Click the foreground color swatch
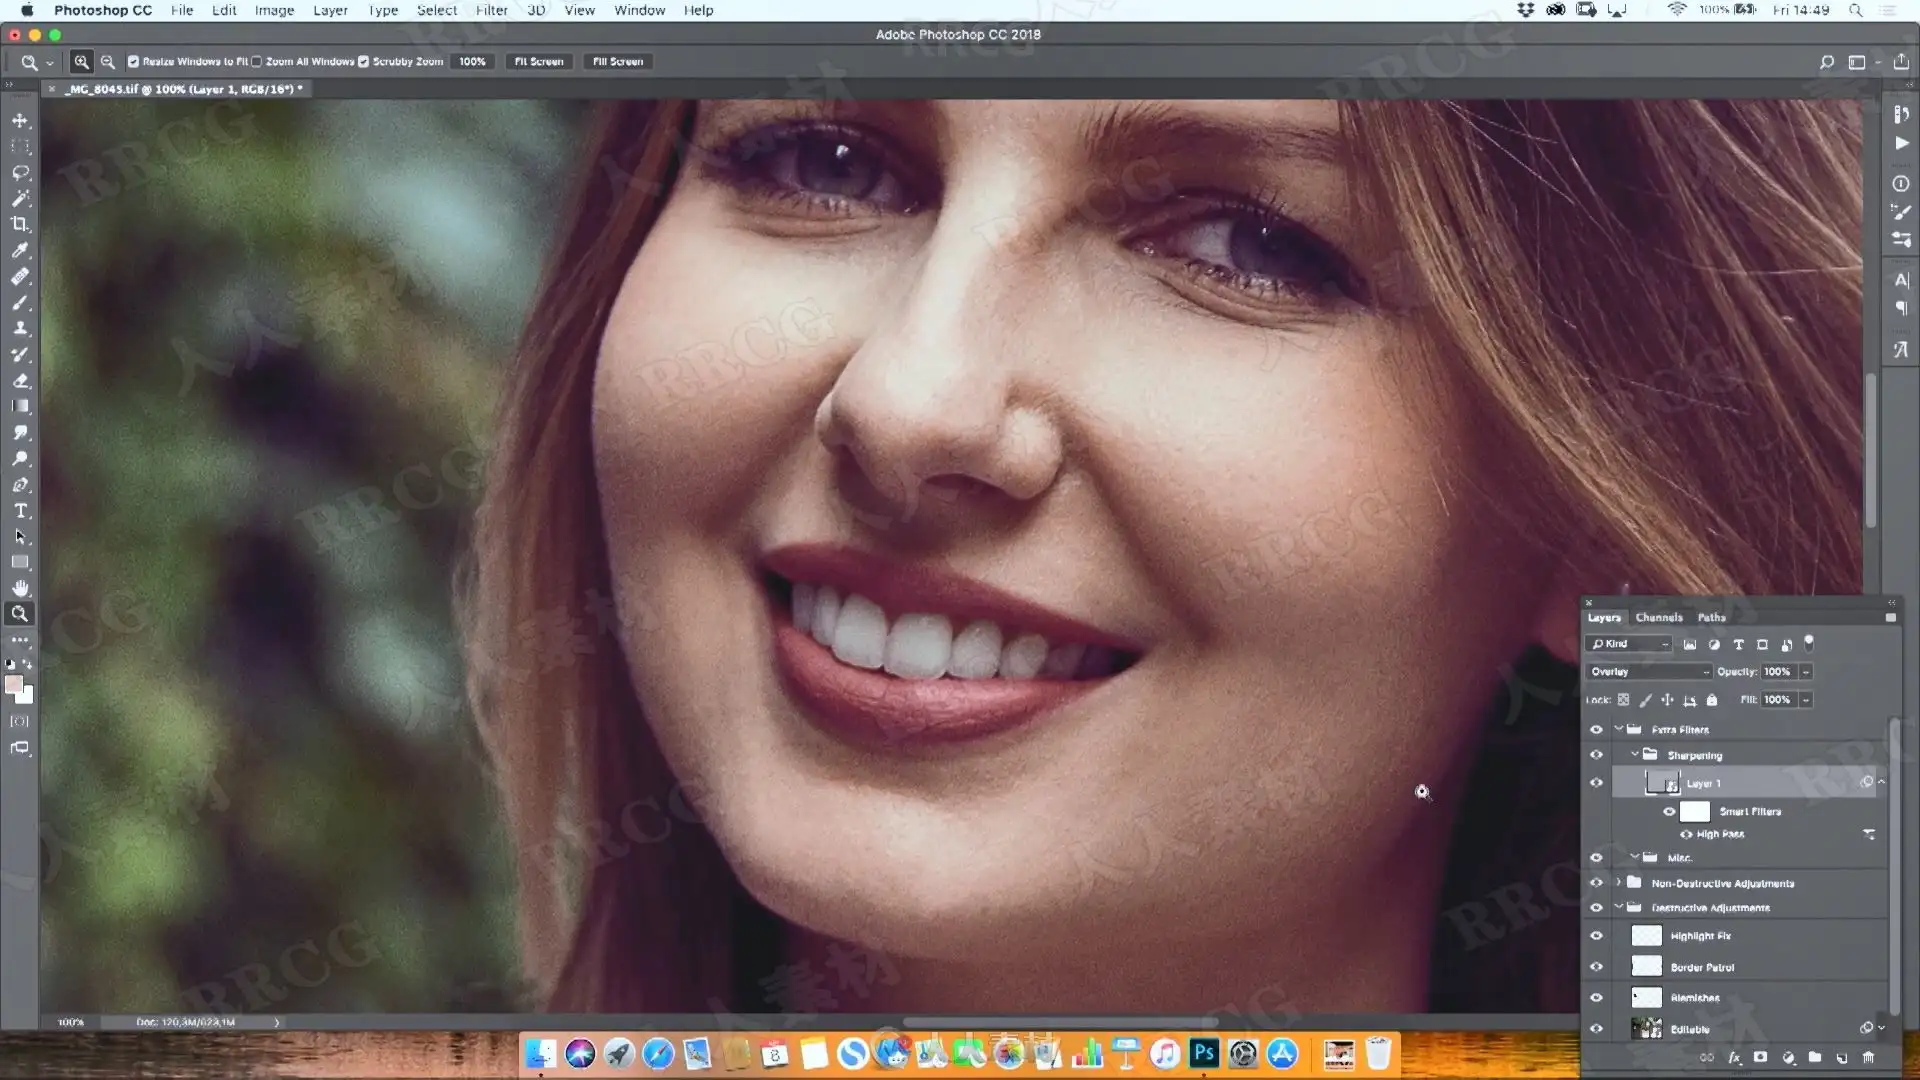 [13, 684]
